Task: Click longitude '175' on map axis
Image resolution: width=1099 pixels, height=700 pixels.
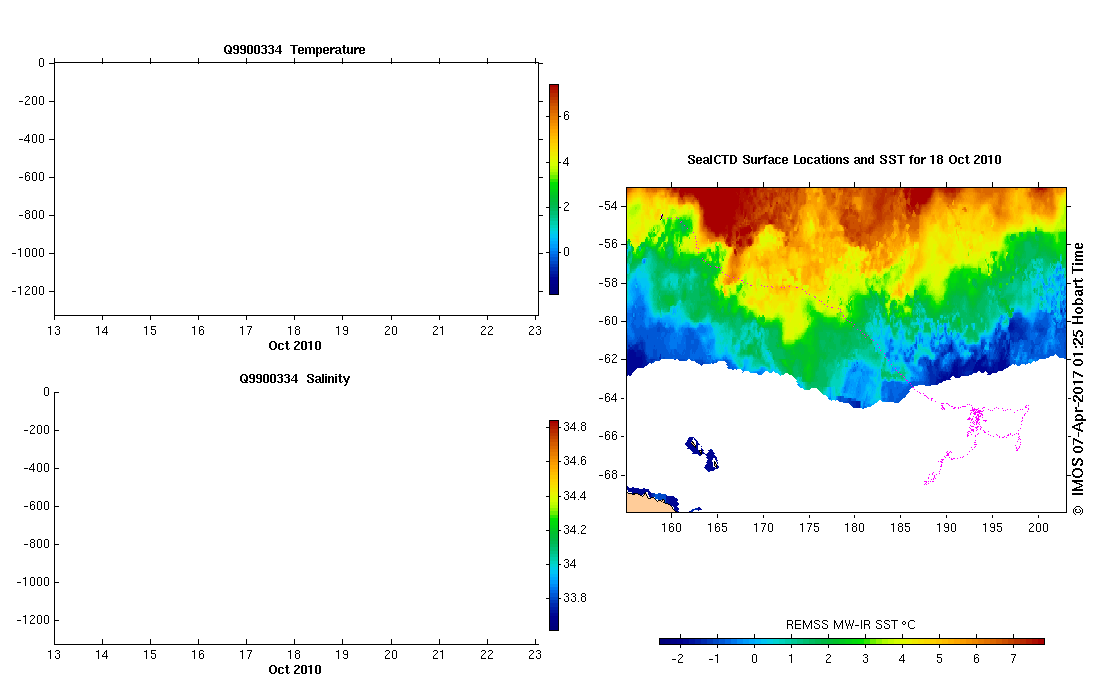Action: point(809,528)
